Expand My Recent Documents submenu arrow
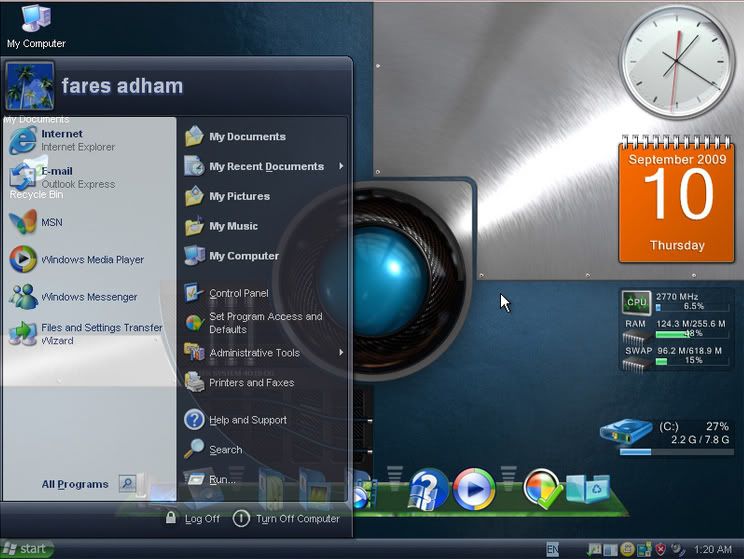This screenshot has width=744, height=559. 341,166
